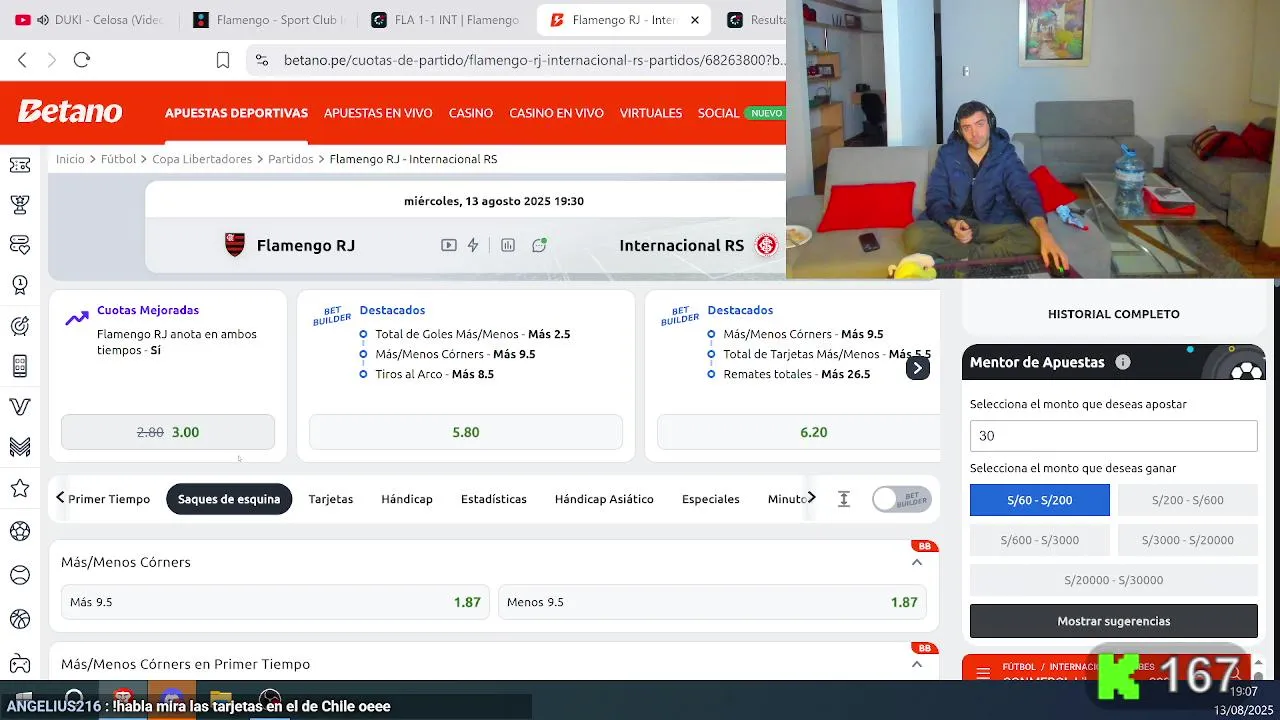Click the lightning bolt match icon

473,245
